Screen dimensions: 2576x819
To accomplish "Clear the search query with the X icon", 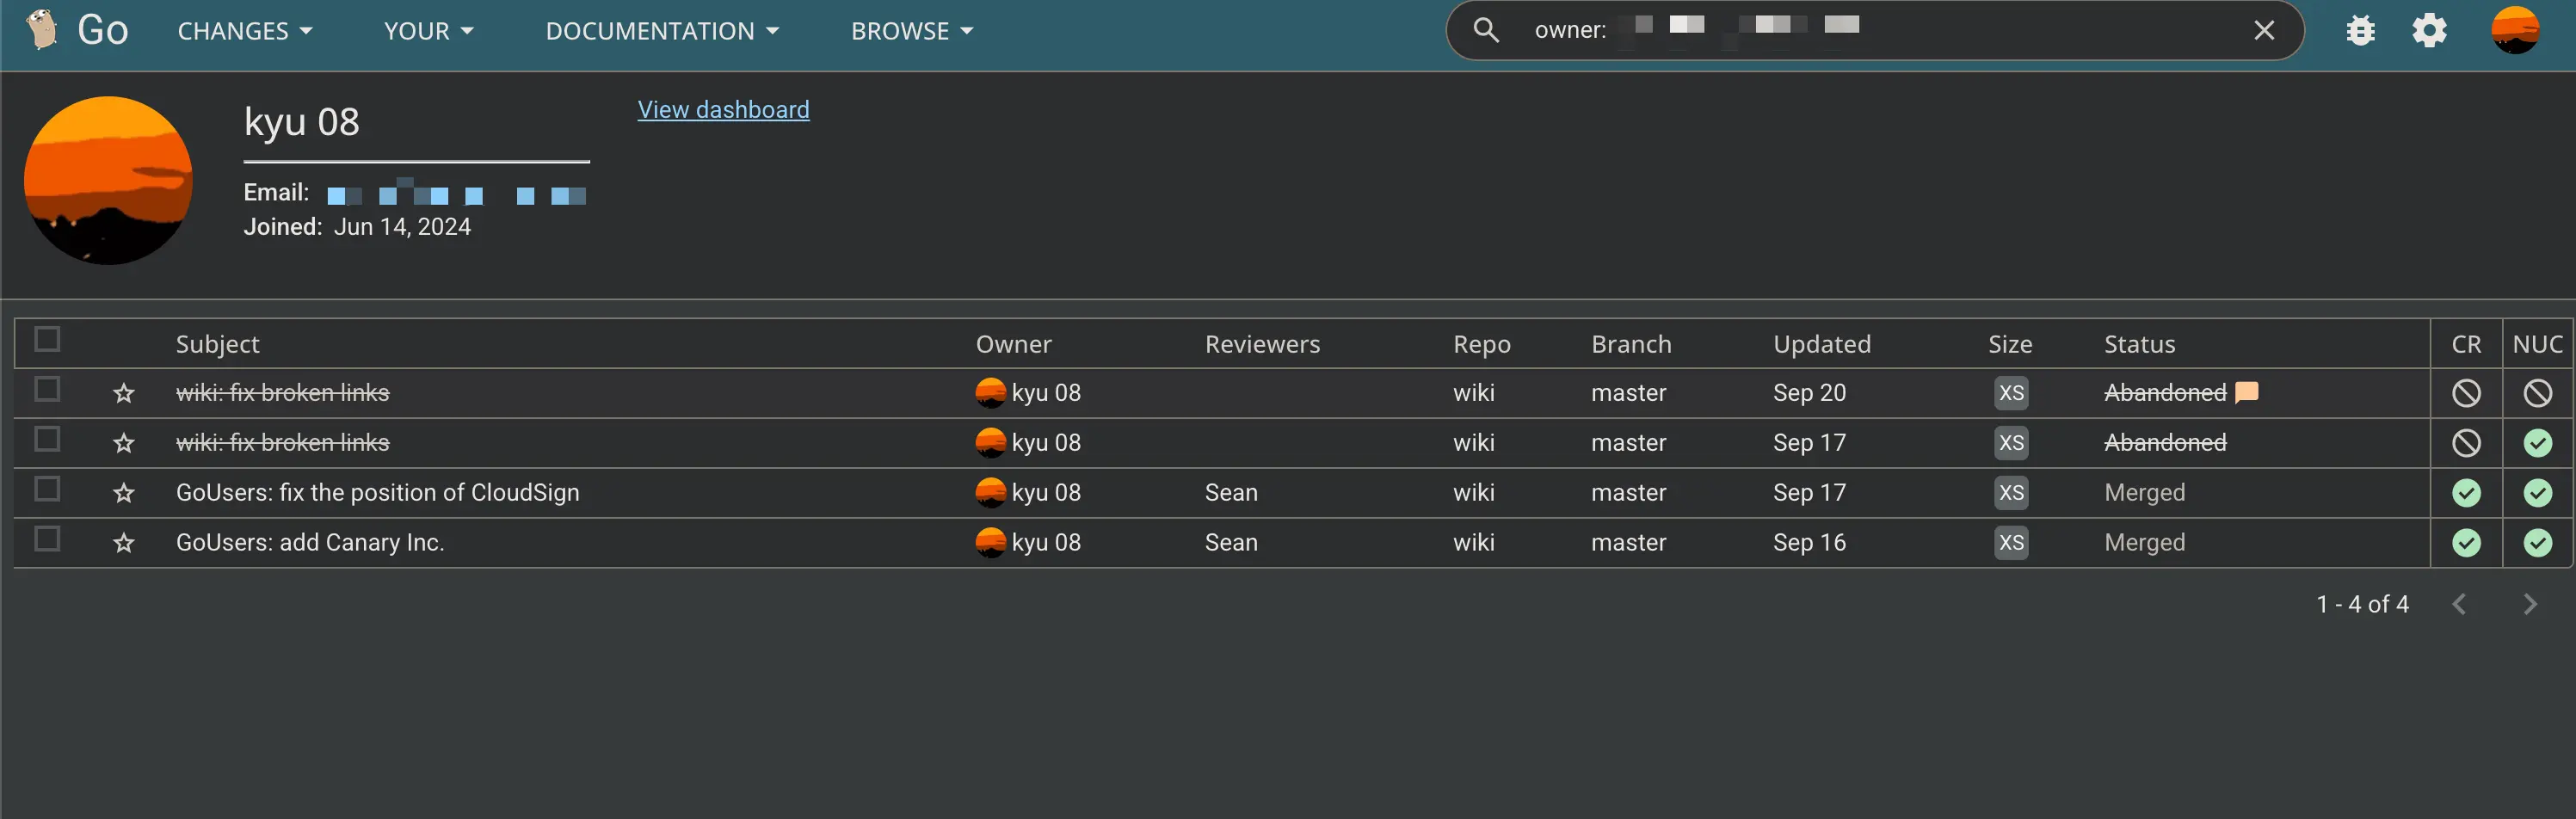I will click(x=2264, y=29).
